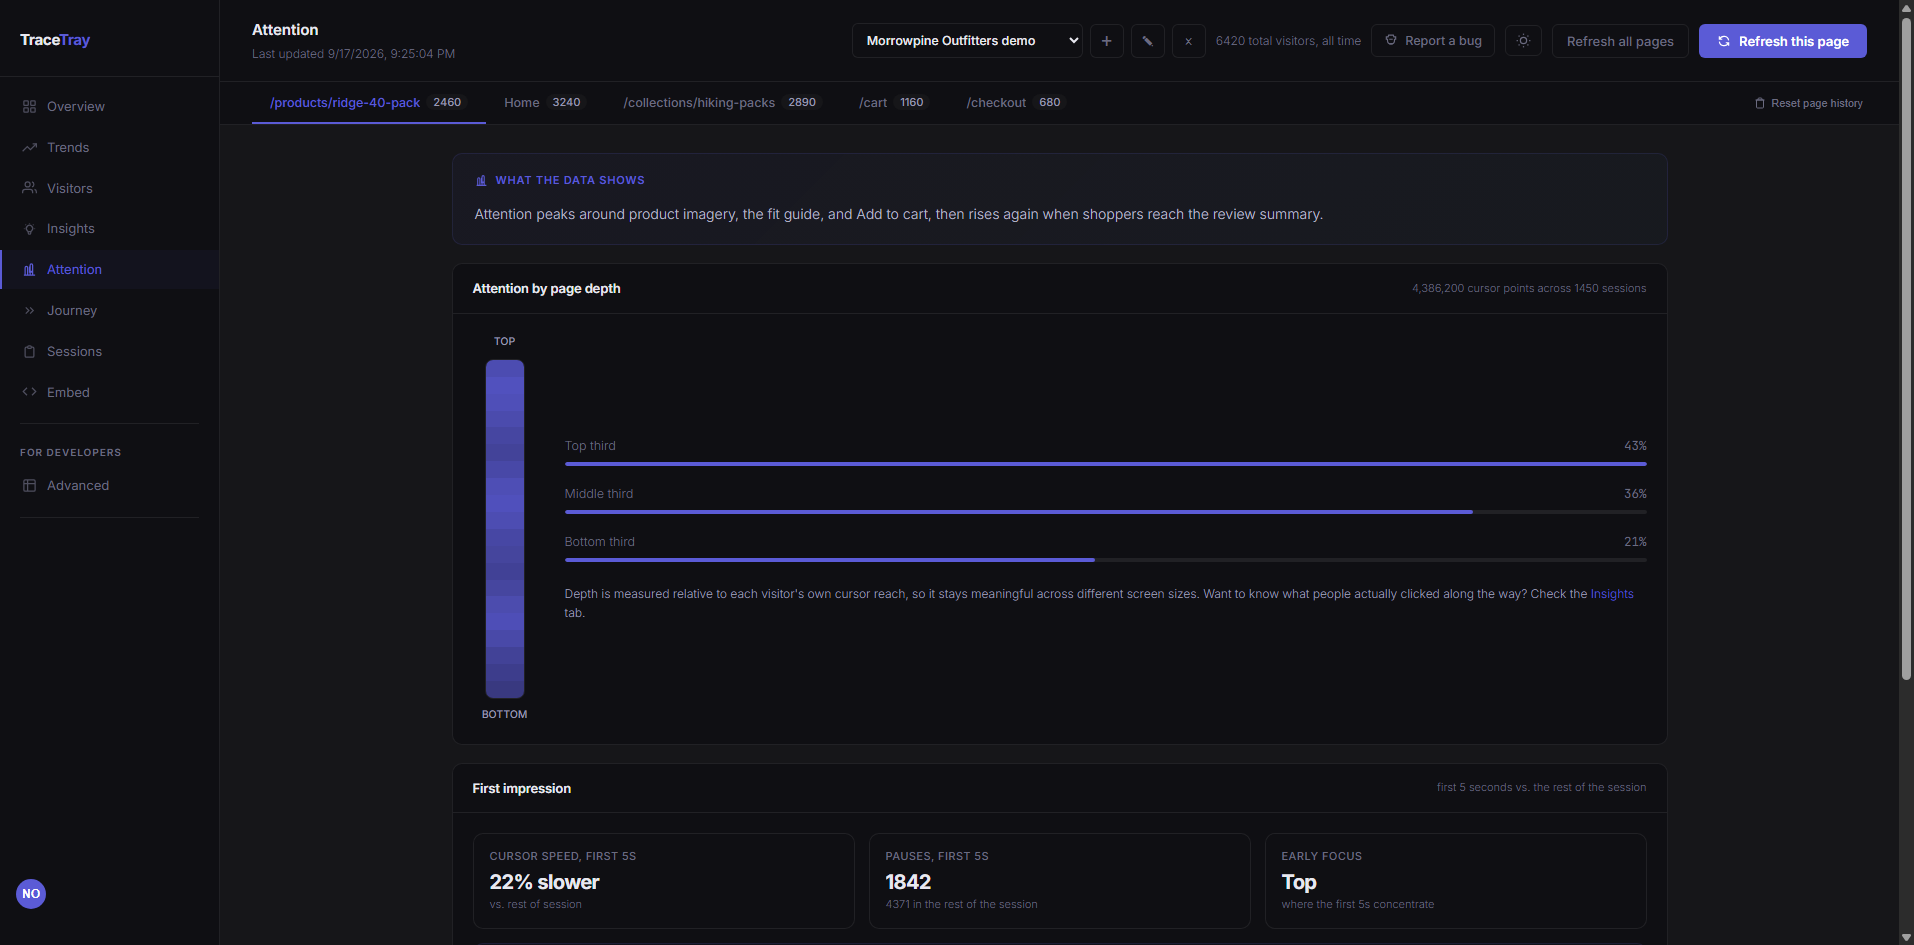This screenshot has width=1914, height=945.
Task: Click the Embed code-brackets icon
Action: (29, 392)
